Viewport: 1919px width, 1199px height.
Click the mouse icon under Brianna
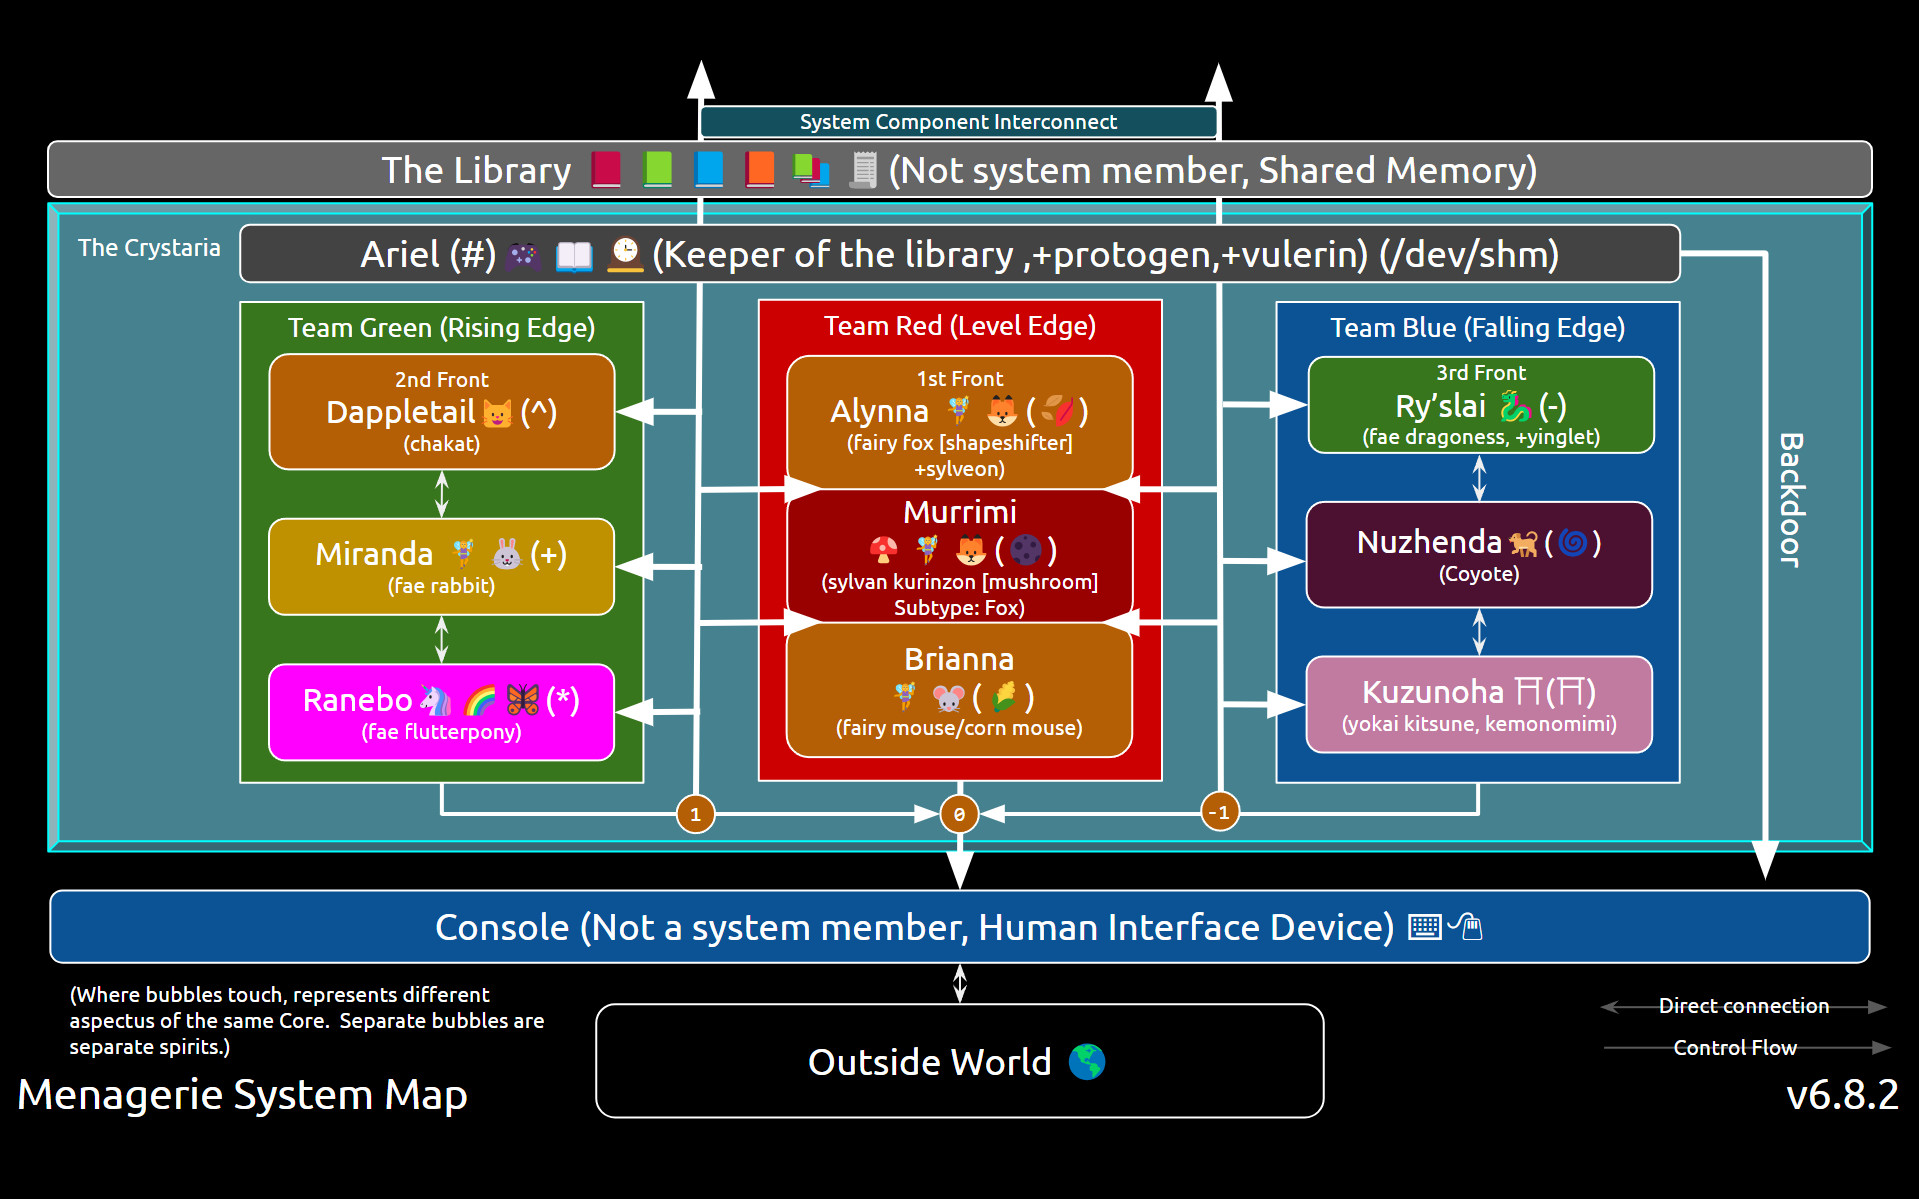coord(949,697)
